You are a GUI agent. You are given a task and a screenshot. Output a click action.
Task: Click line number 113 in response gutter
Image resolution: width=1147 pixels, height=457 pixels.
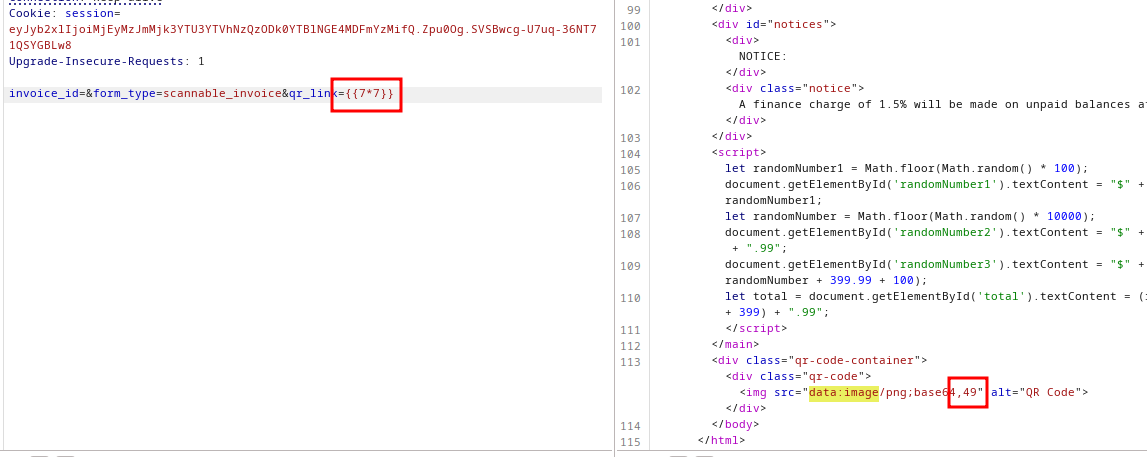[x=629, y=361]
